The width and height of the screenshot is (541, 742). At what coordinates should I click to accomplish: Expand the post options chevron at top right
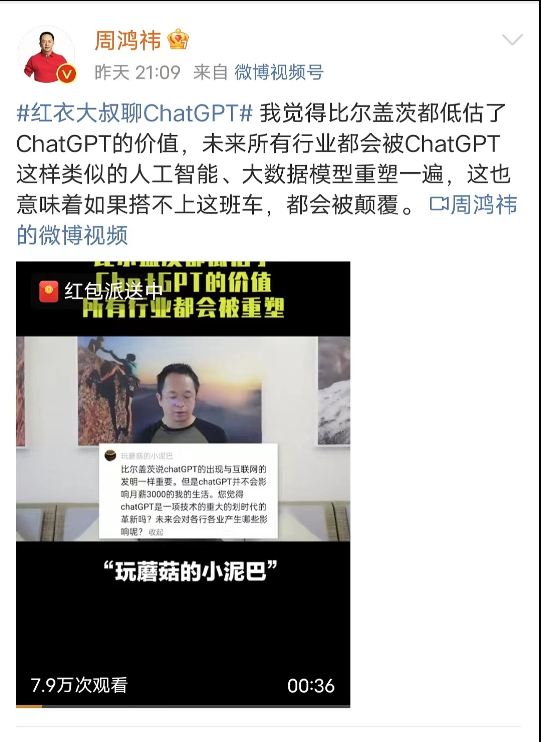pos(512,39)
